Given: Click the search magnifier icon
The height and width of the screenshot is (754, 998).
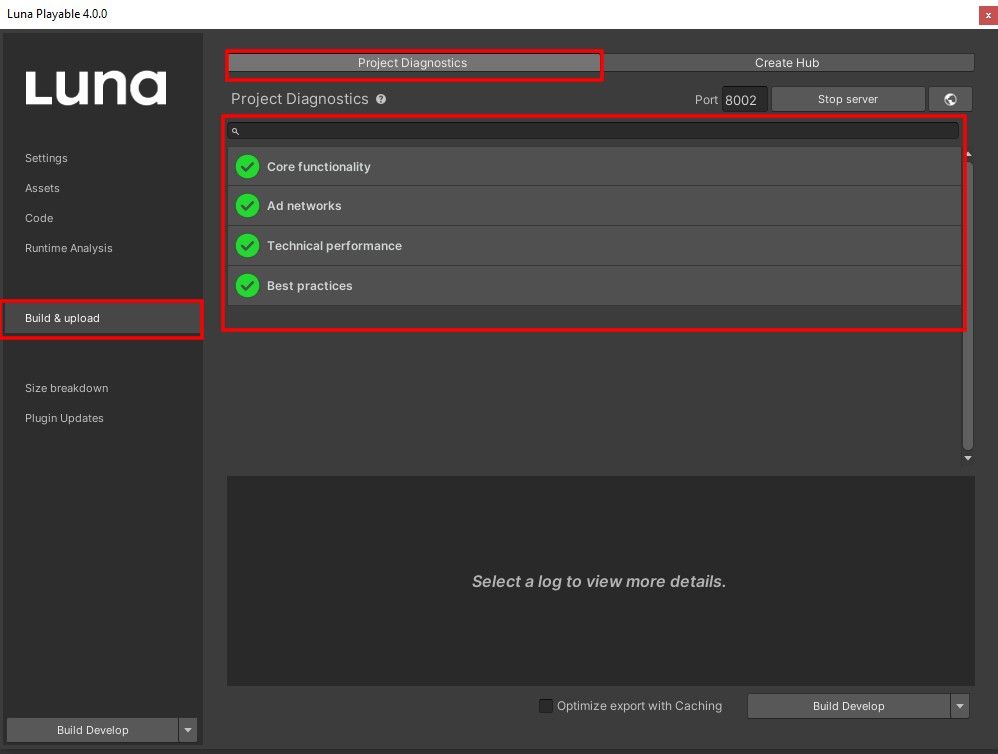Looking at the screenshot, I should [235, 131].
